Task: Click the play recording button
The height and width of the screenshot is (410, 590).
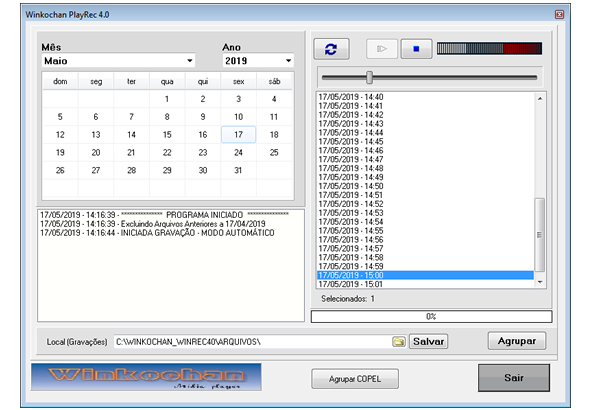Action: 382,49
